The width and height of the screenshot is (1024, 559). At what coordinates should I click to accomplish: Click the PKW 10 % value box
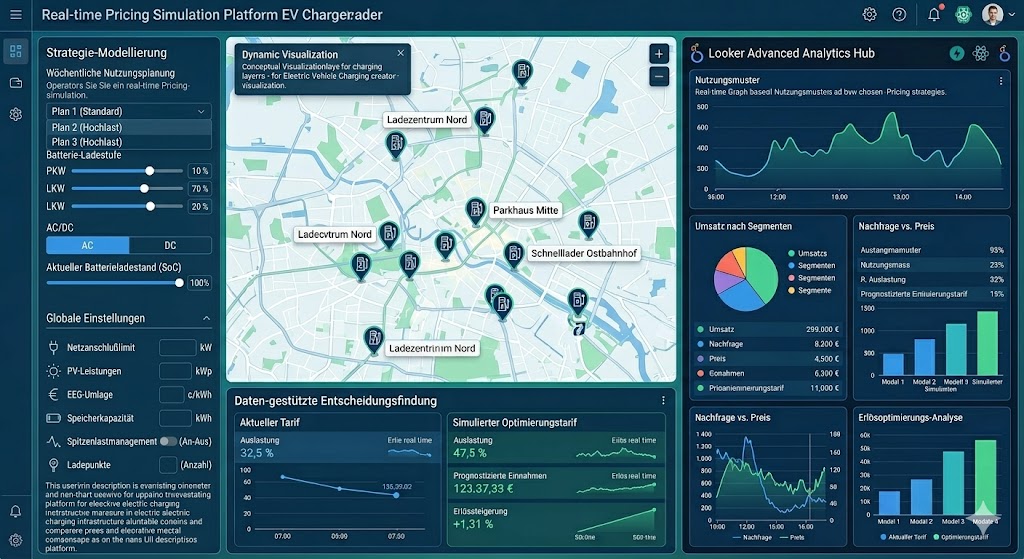click(x=200, y=170)
